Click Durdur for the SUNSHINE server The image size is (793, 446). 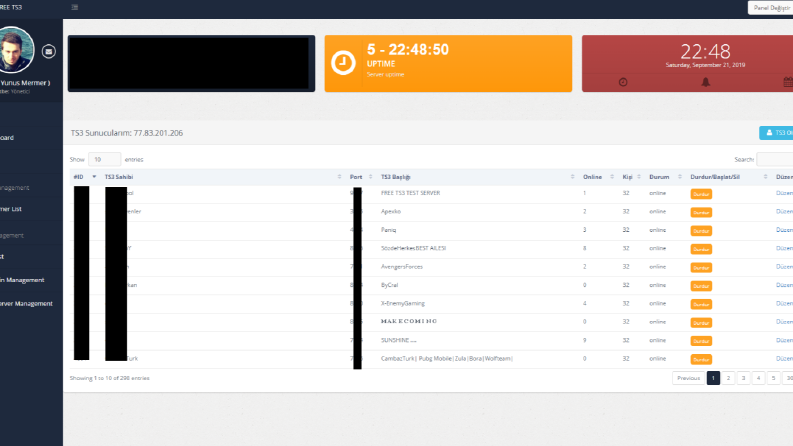point(701,341)
